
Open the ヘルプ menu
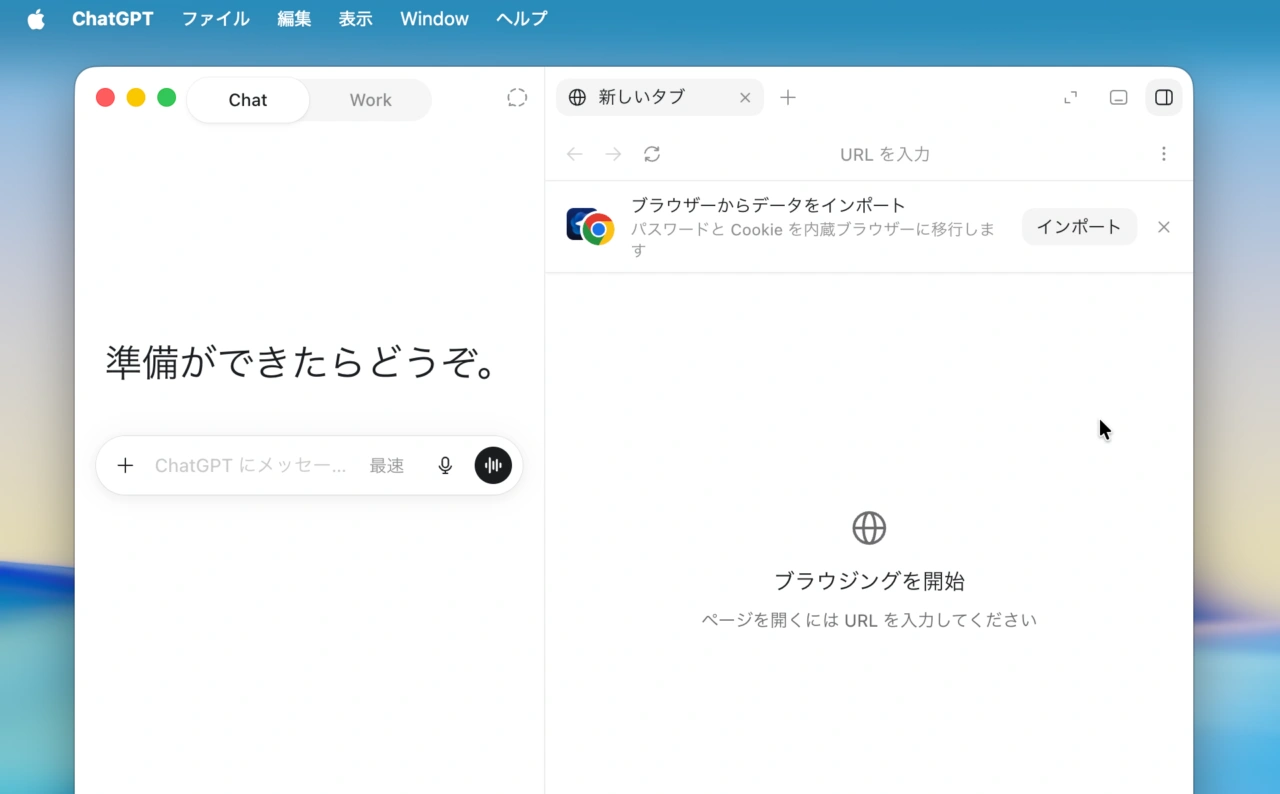(x=521, y=19)
